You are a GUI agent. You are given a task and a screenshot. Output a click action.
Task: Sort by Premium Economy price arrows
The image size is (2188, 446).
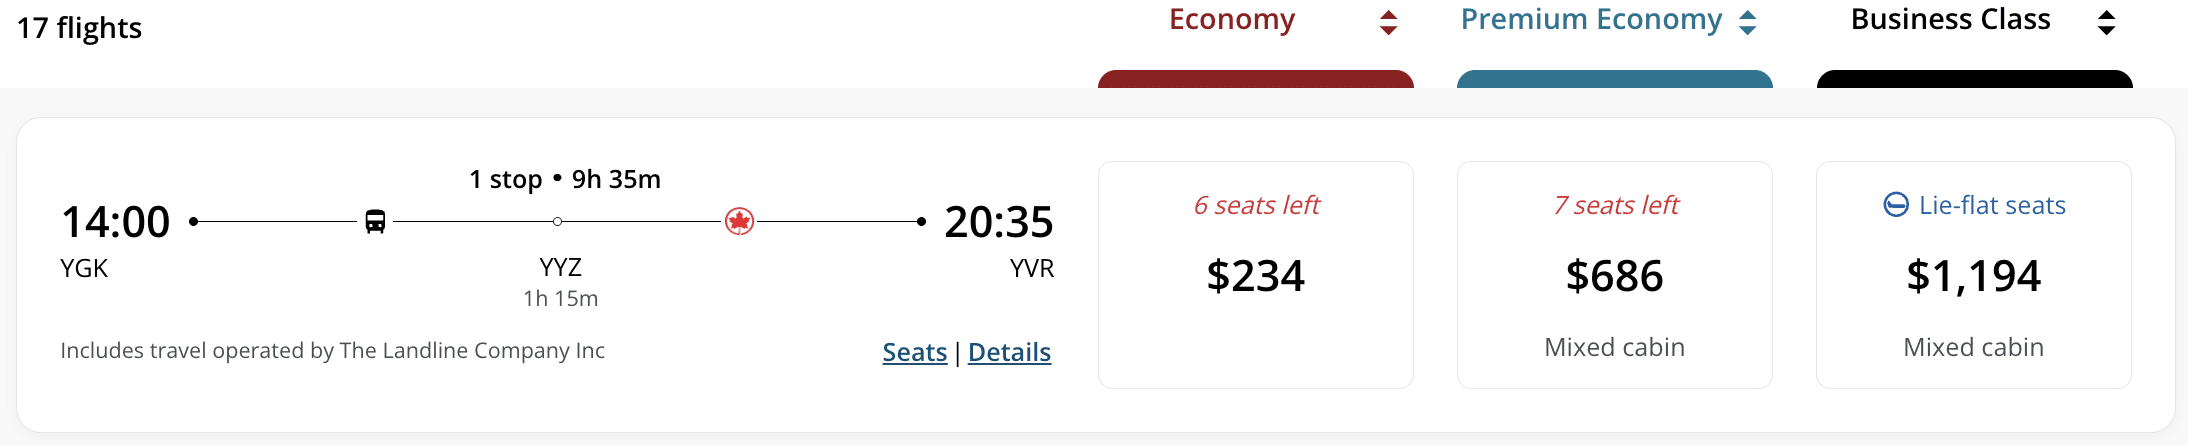[x=1747, y=22]
